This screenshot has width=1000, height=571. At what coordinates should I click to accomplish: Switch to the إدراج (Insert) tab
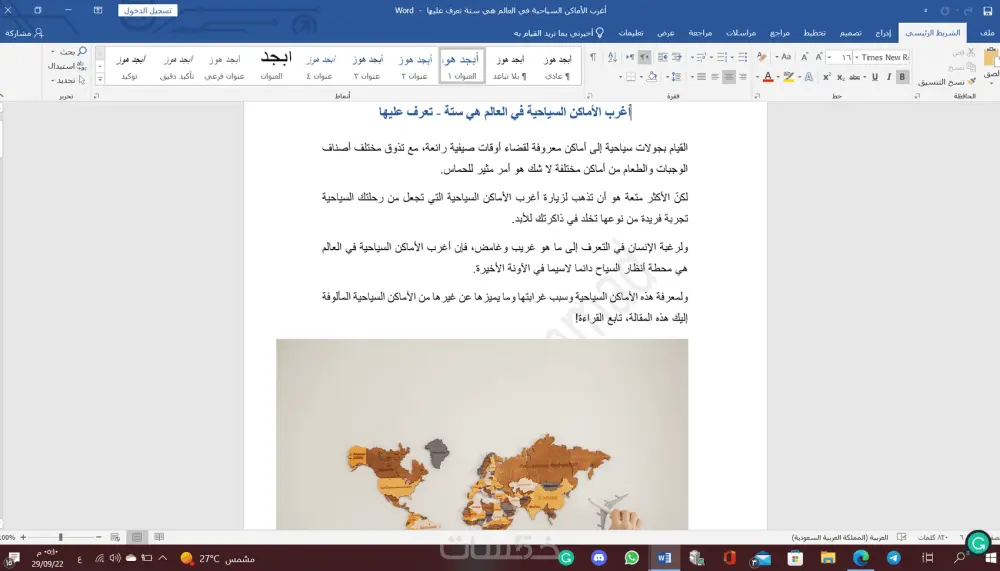click(883, 33)
